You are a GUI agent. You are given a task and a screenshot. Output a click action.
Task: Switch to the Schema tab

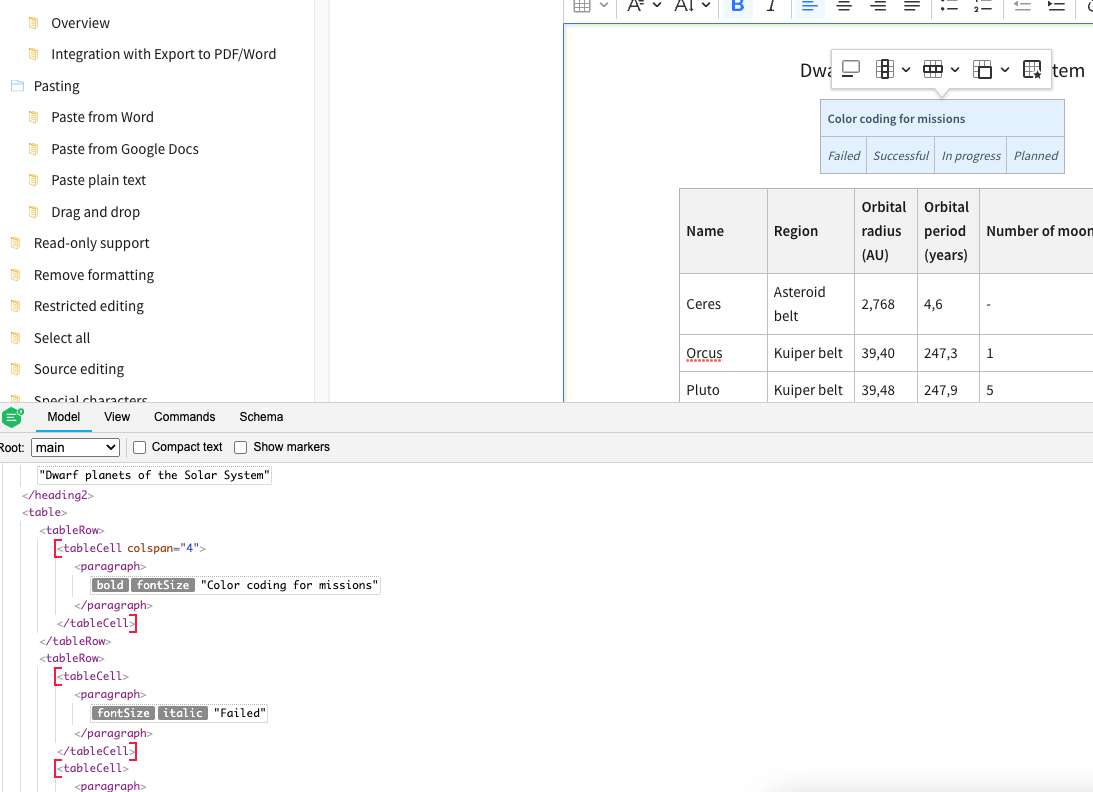pos(261,417)
